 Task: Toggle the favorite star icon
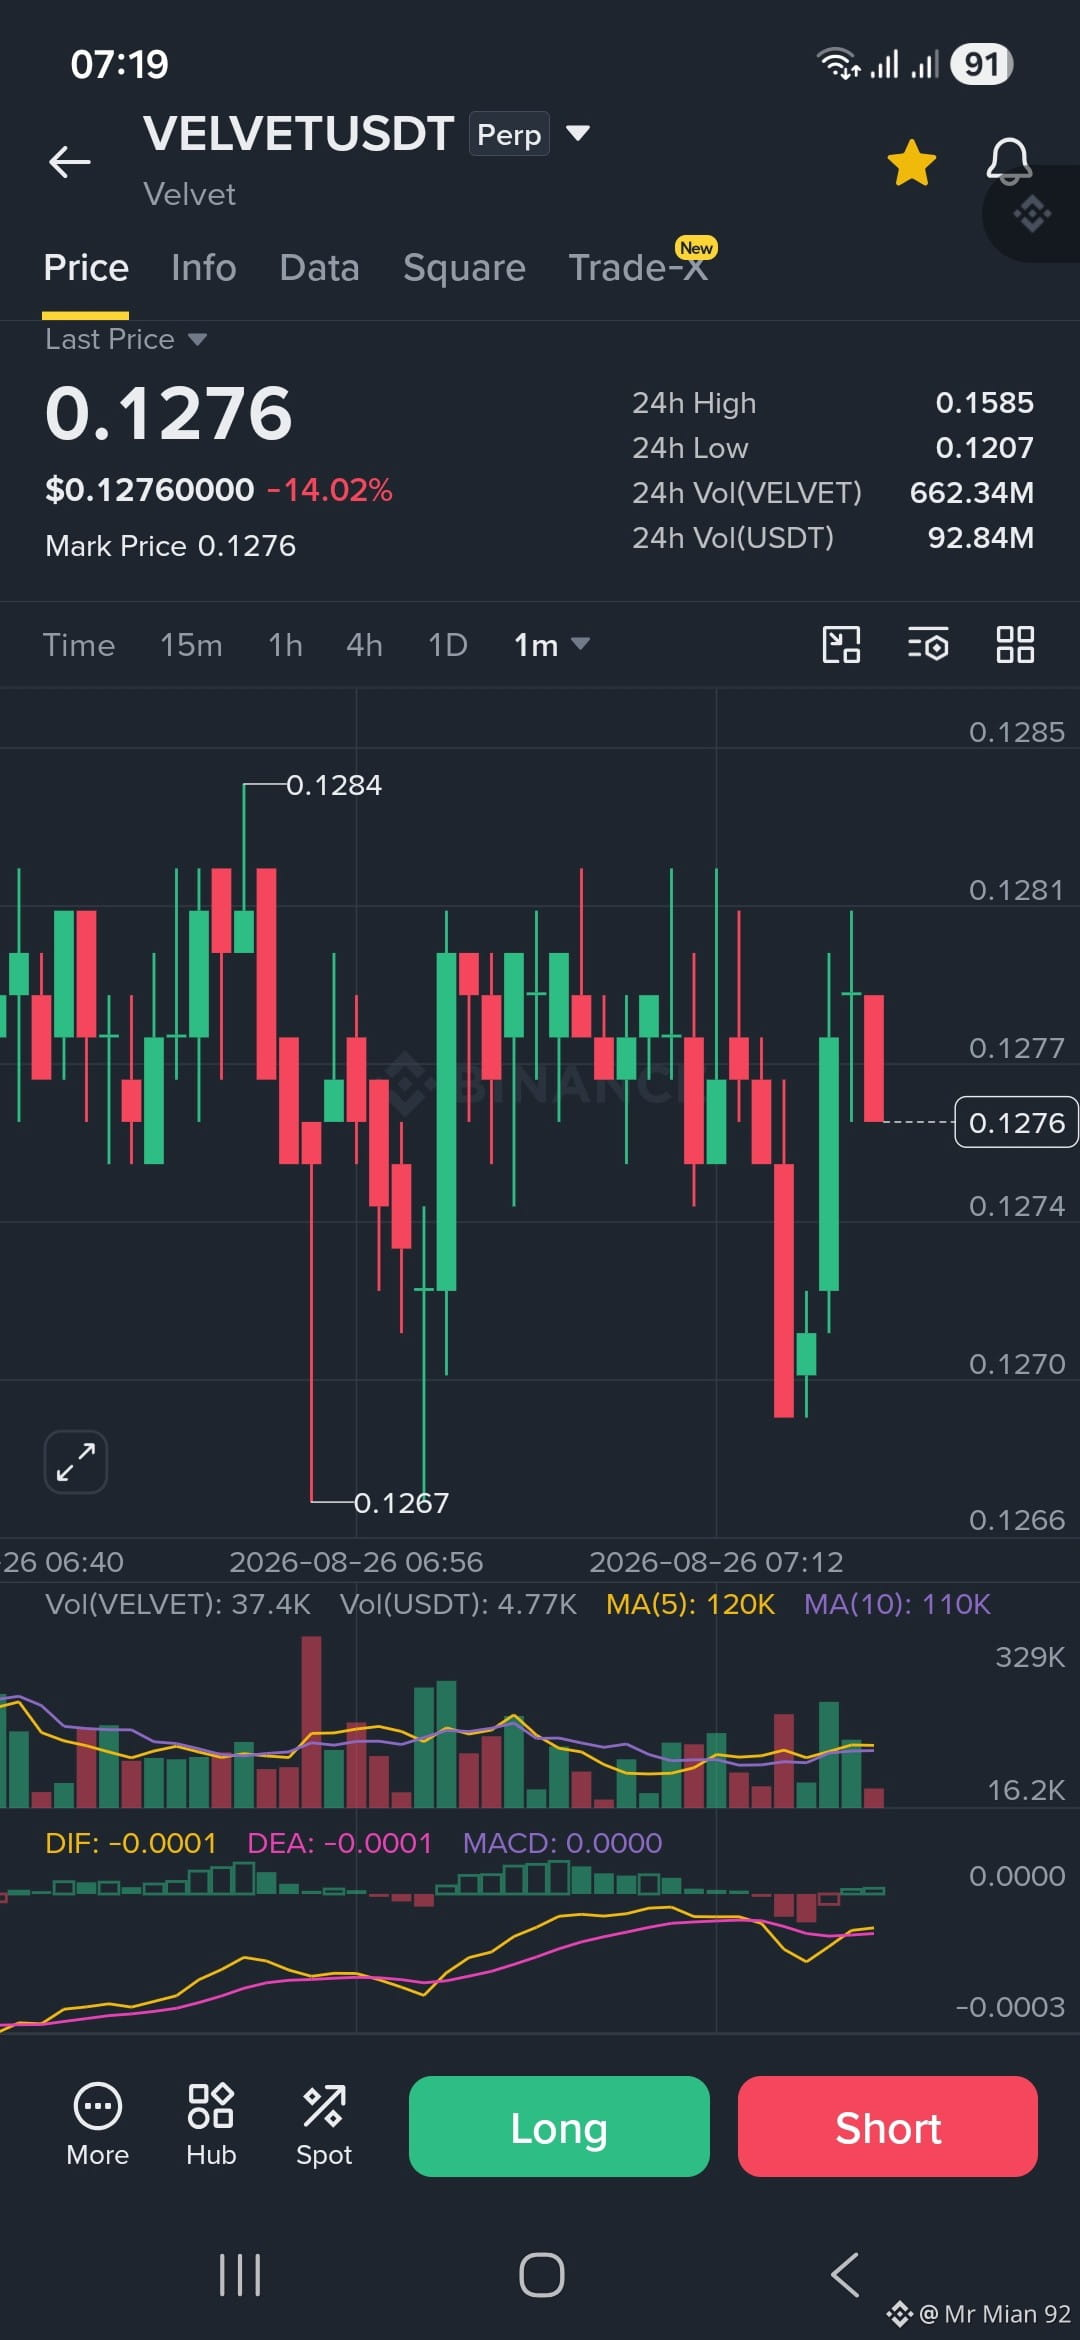tap(911, 162)
